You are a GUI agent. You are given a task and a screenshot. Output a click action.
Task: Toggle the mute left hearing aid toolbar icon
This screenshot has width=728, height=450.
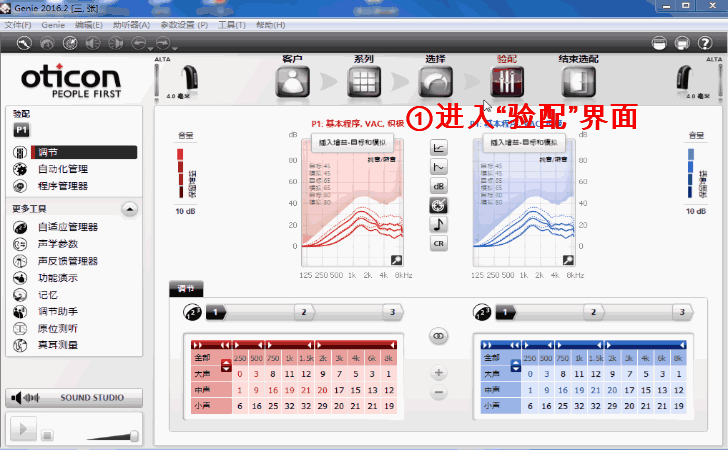93,43
